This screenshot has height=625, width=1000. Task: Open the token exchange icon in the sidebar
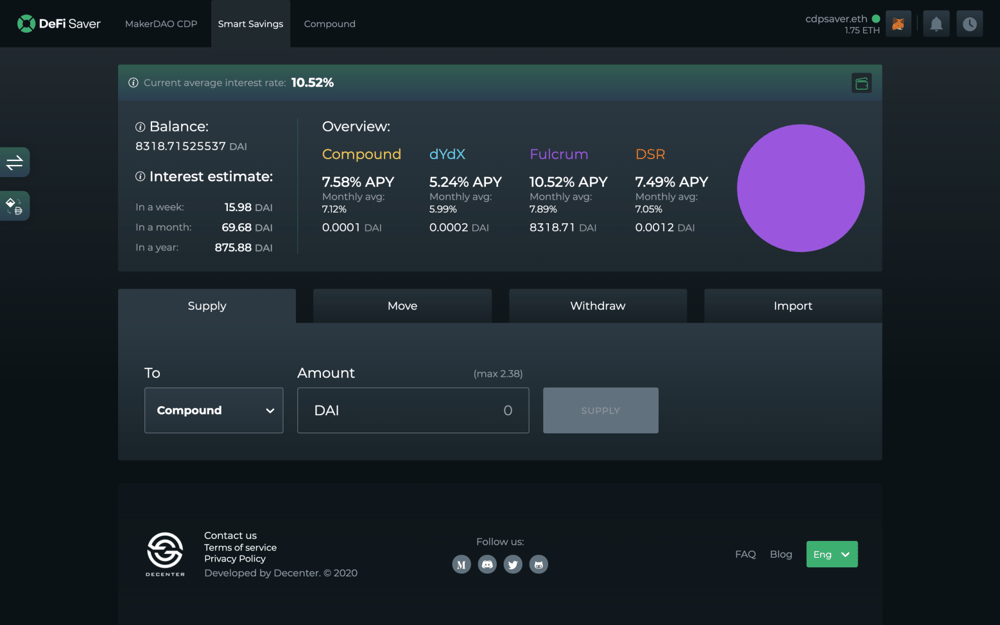14,205
